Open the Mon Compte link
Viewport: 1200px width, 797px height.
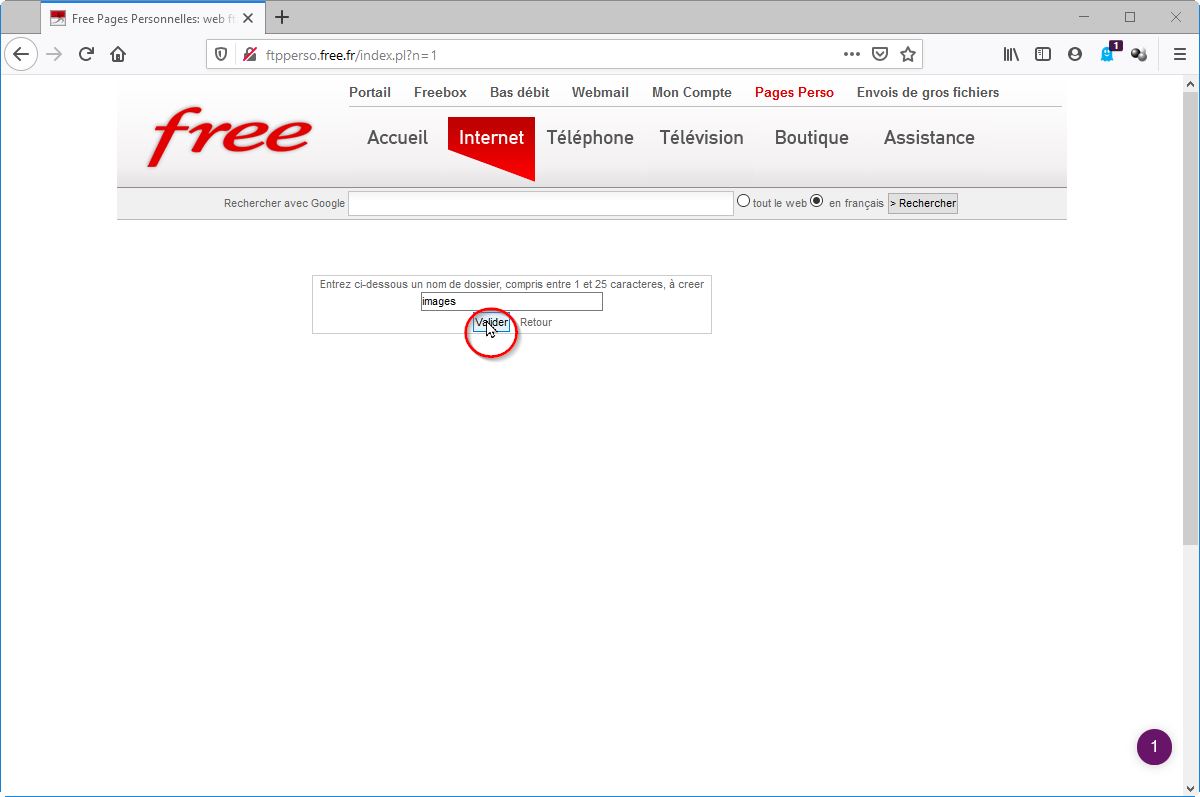pos(692,92)
